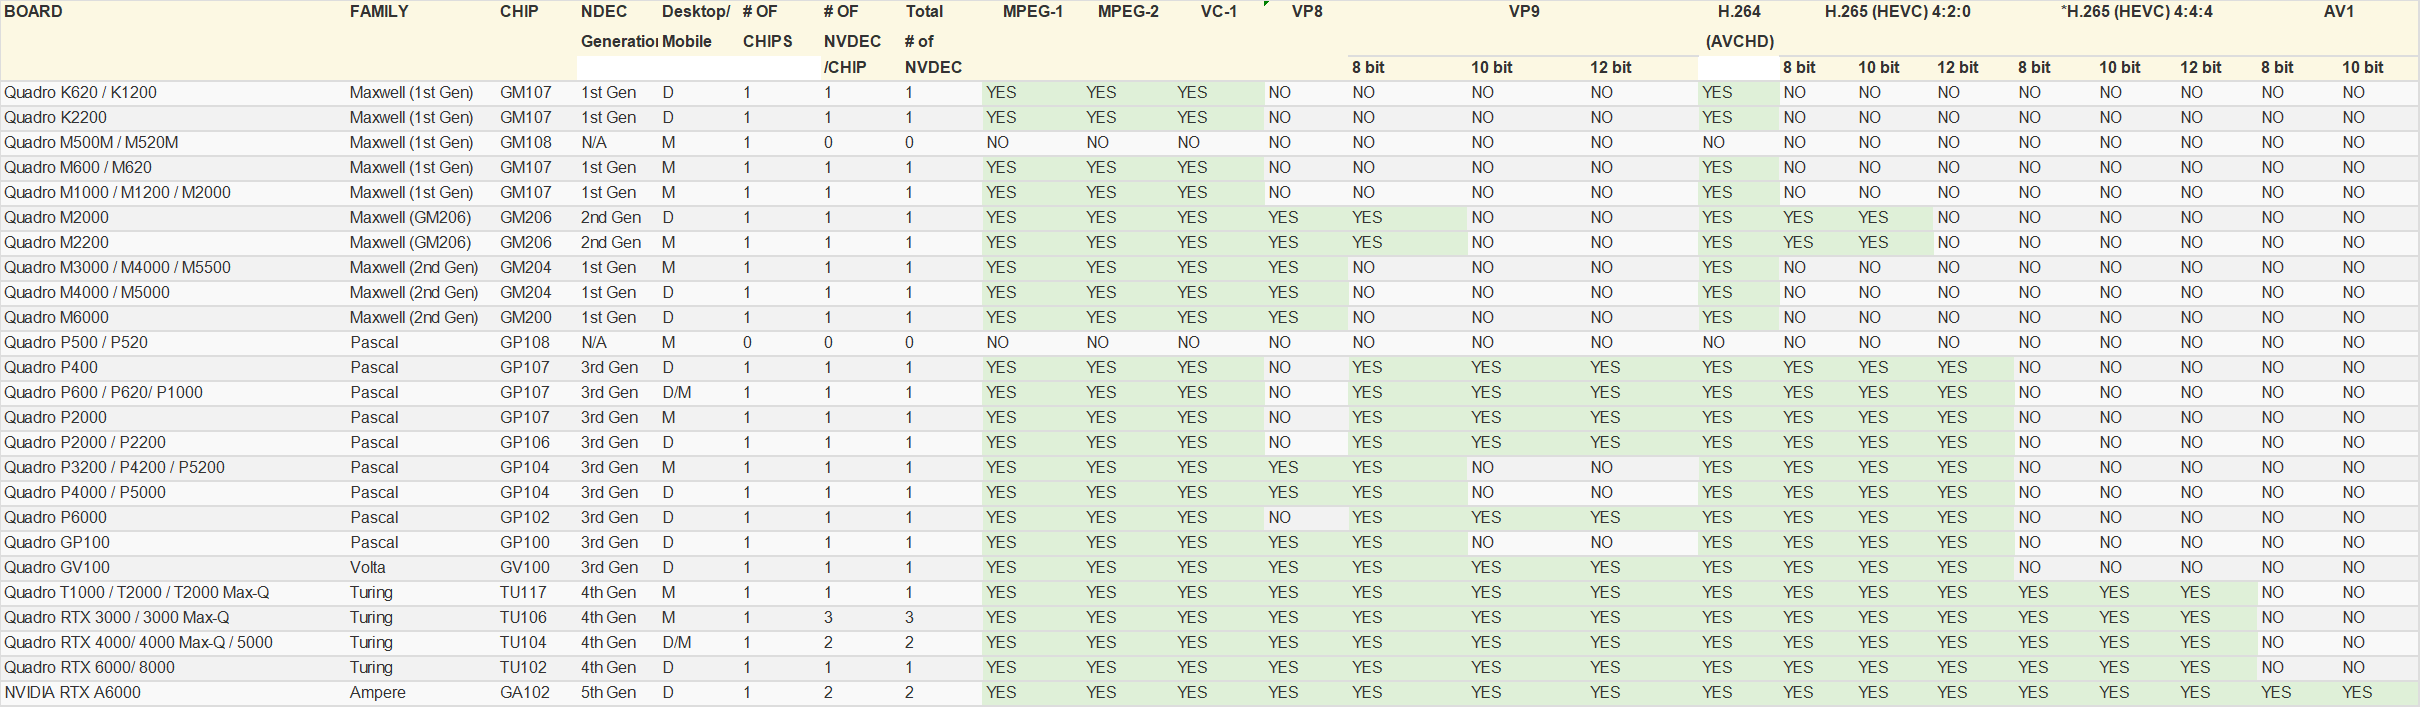Select the *H.265 (HEVC) 4:4:4 header
The image size is (2420, 707).
2137,12
